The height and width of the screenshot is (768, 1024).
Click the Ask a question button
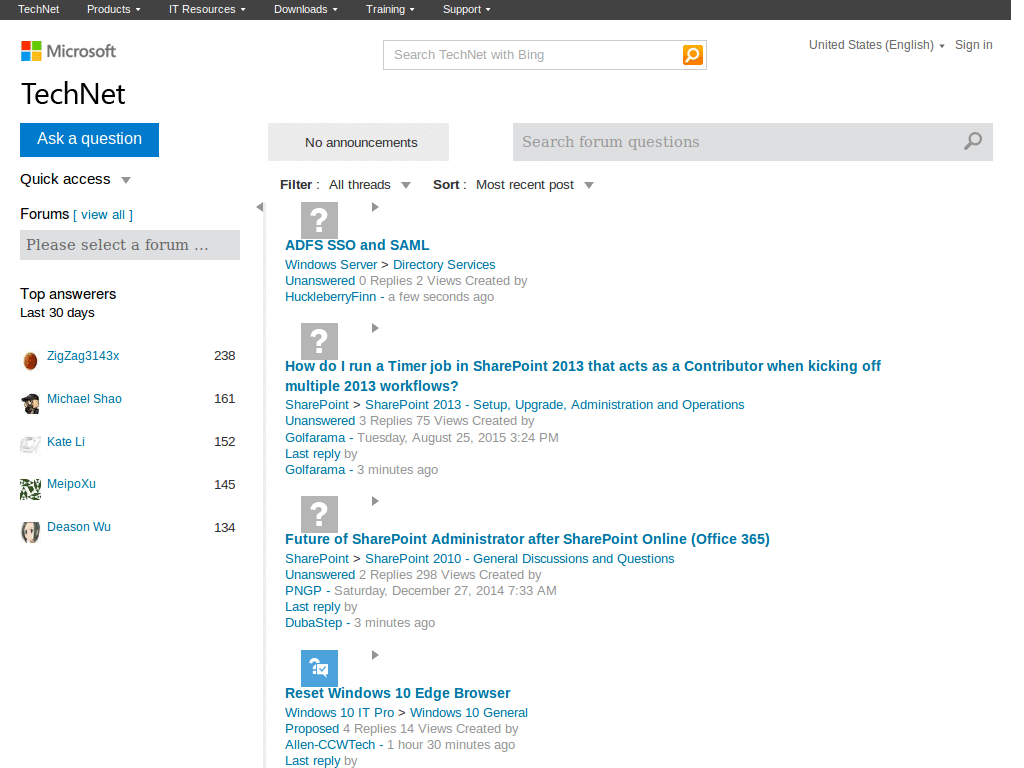click(x=89, y=140)
